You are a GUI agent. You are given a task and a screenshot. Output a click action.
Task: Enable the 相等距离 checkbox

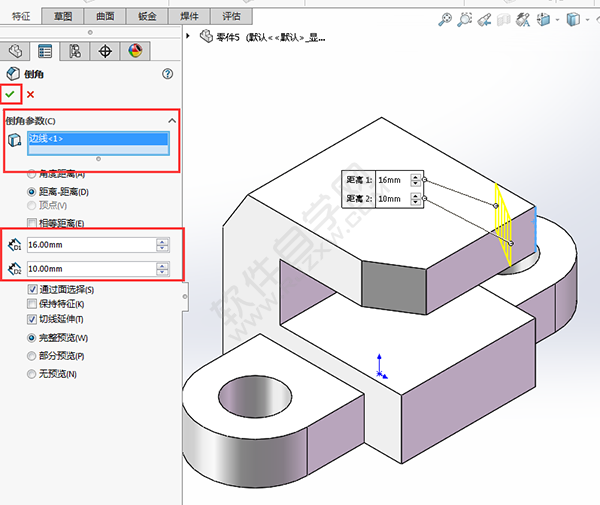coord(32,223)
